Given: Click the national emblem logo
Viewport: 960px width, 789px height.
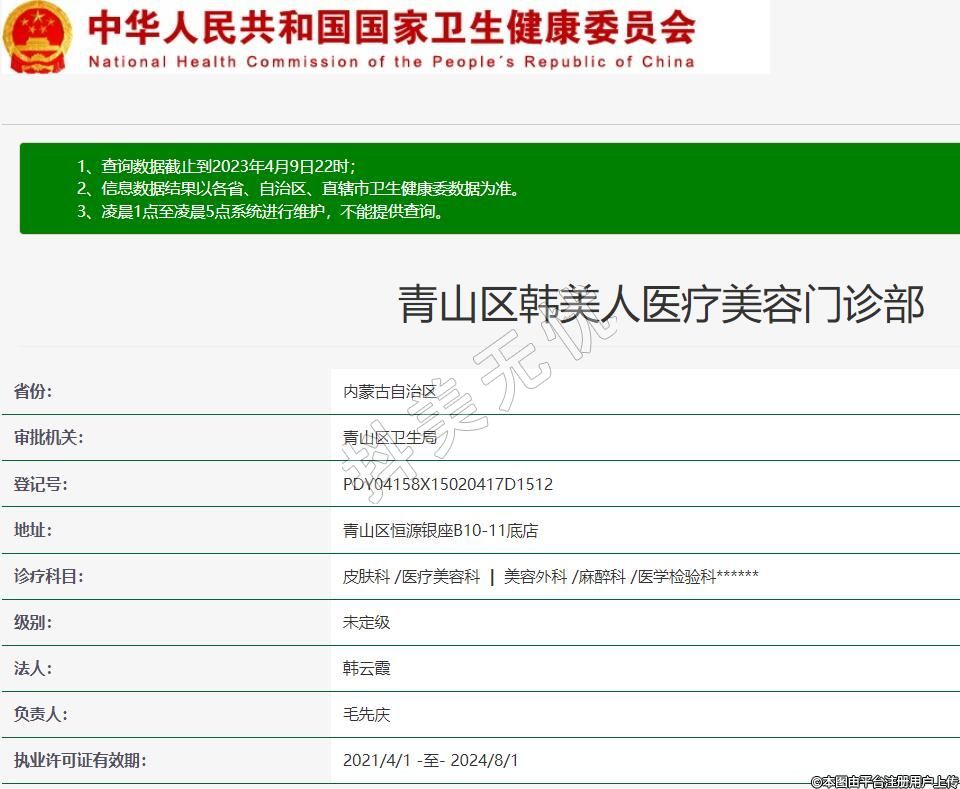Looking at the screenshot, I should click(x=38, y=36).
